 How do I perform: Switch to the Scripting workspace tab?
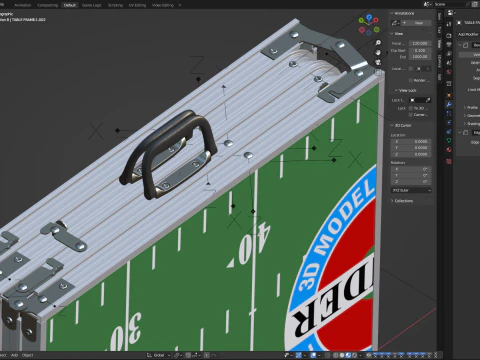coord(115,5)
